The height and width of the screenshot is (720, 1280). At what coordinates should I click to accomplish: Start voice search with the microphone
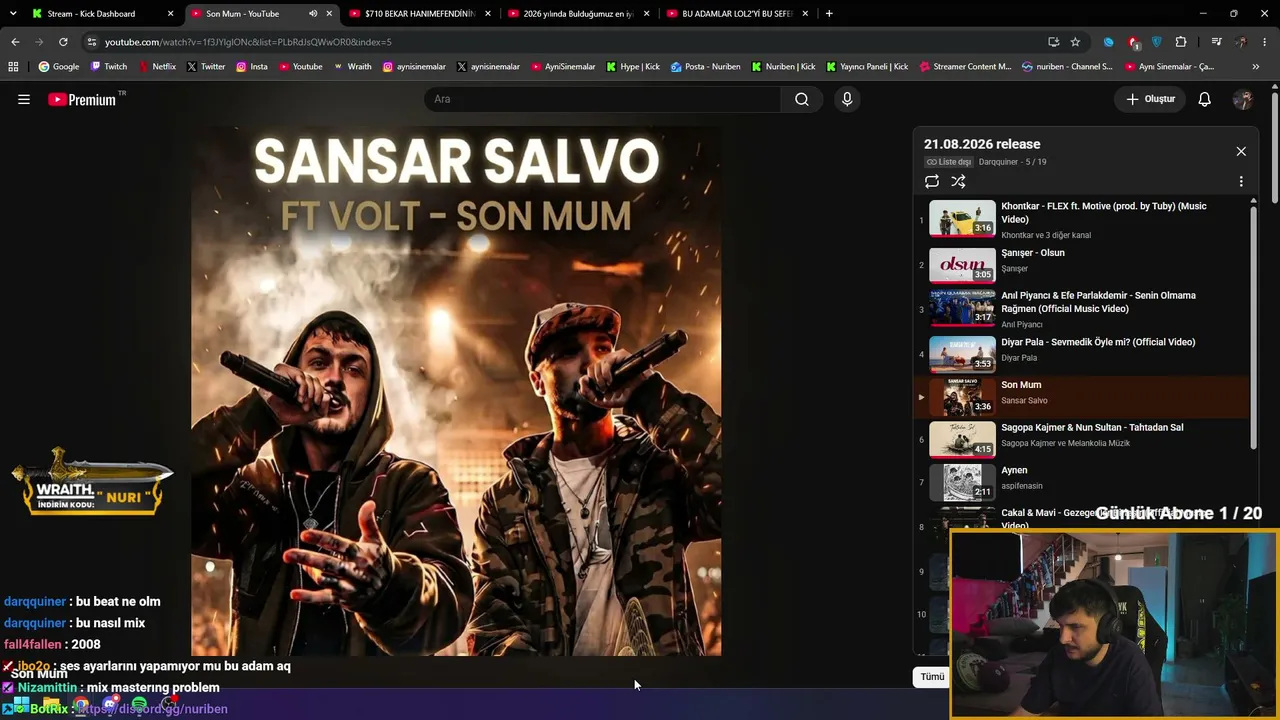[847, 99]
